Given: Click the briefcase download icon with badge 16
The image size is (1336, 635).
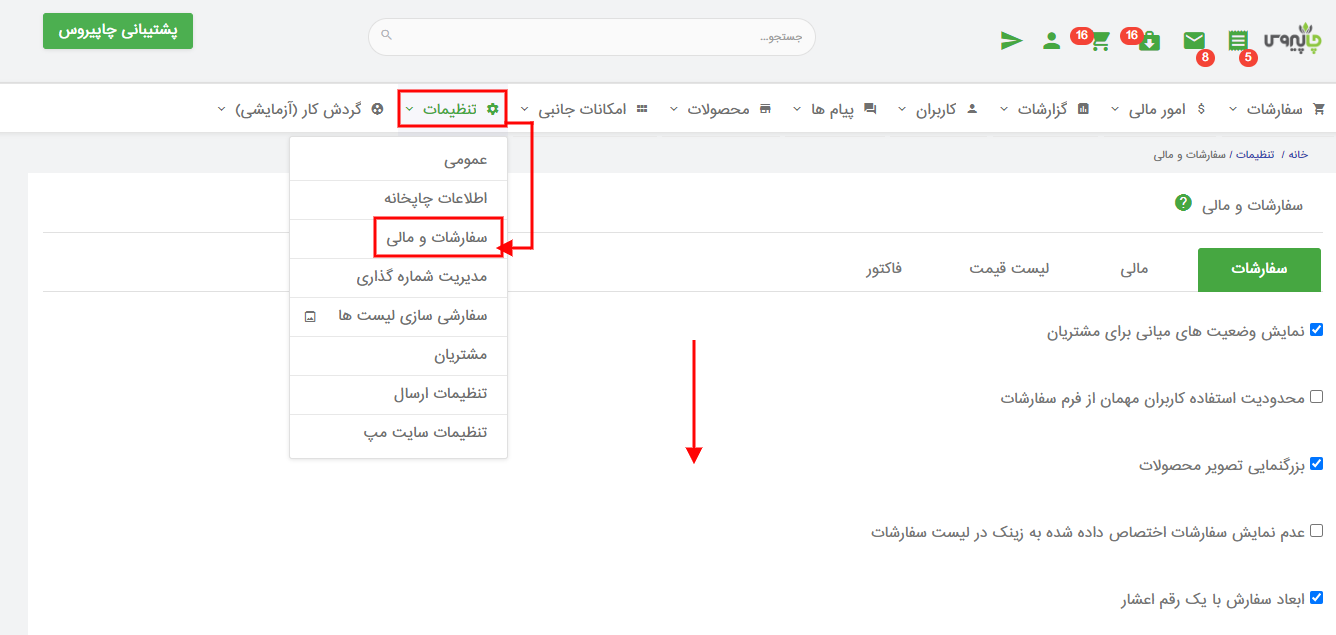Looking at the screenshot, I should 1149,41.
